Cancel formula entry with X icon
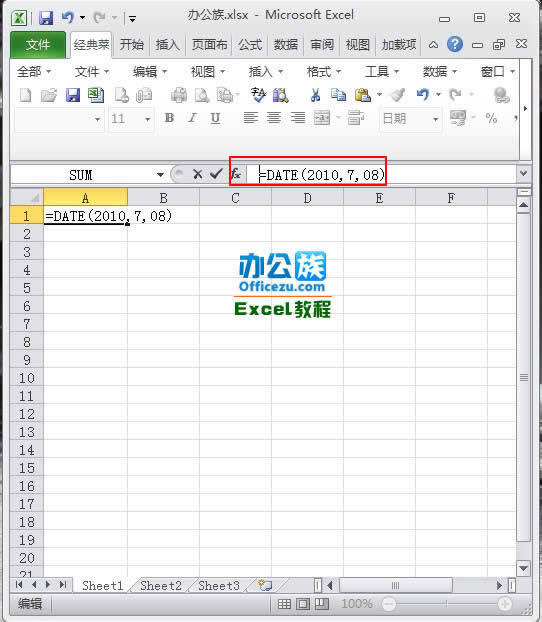 (197, 174)
